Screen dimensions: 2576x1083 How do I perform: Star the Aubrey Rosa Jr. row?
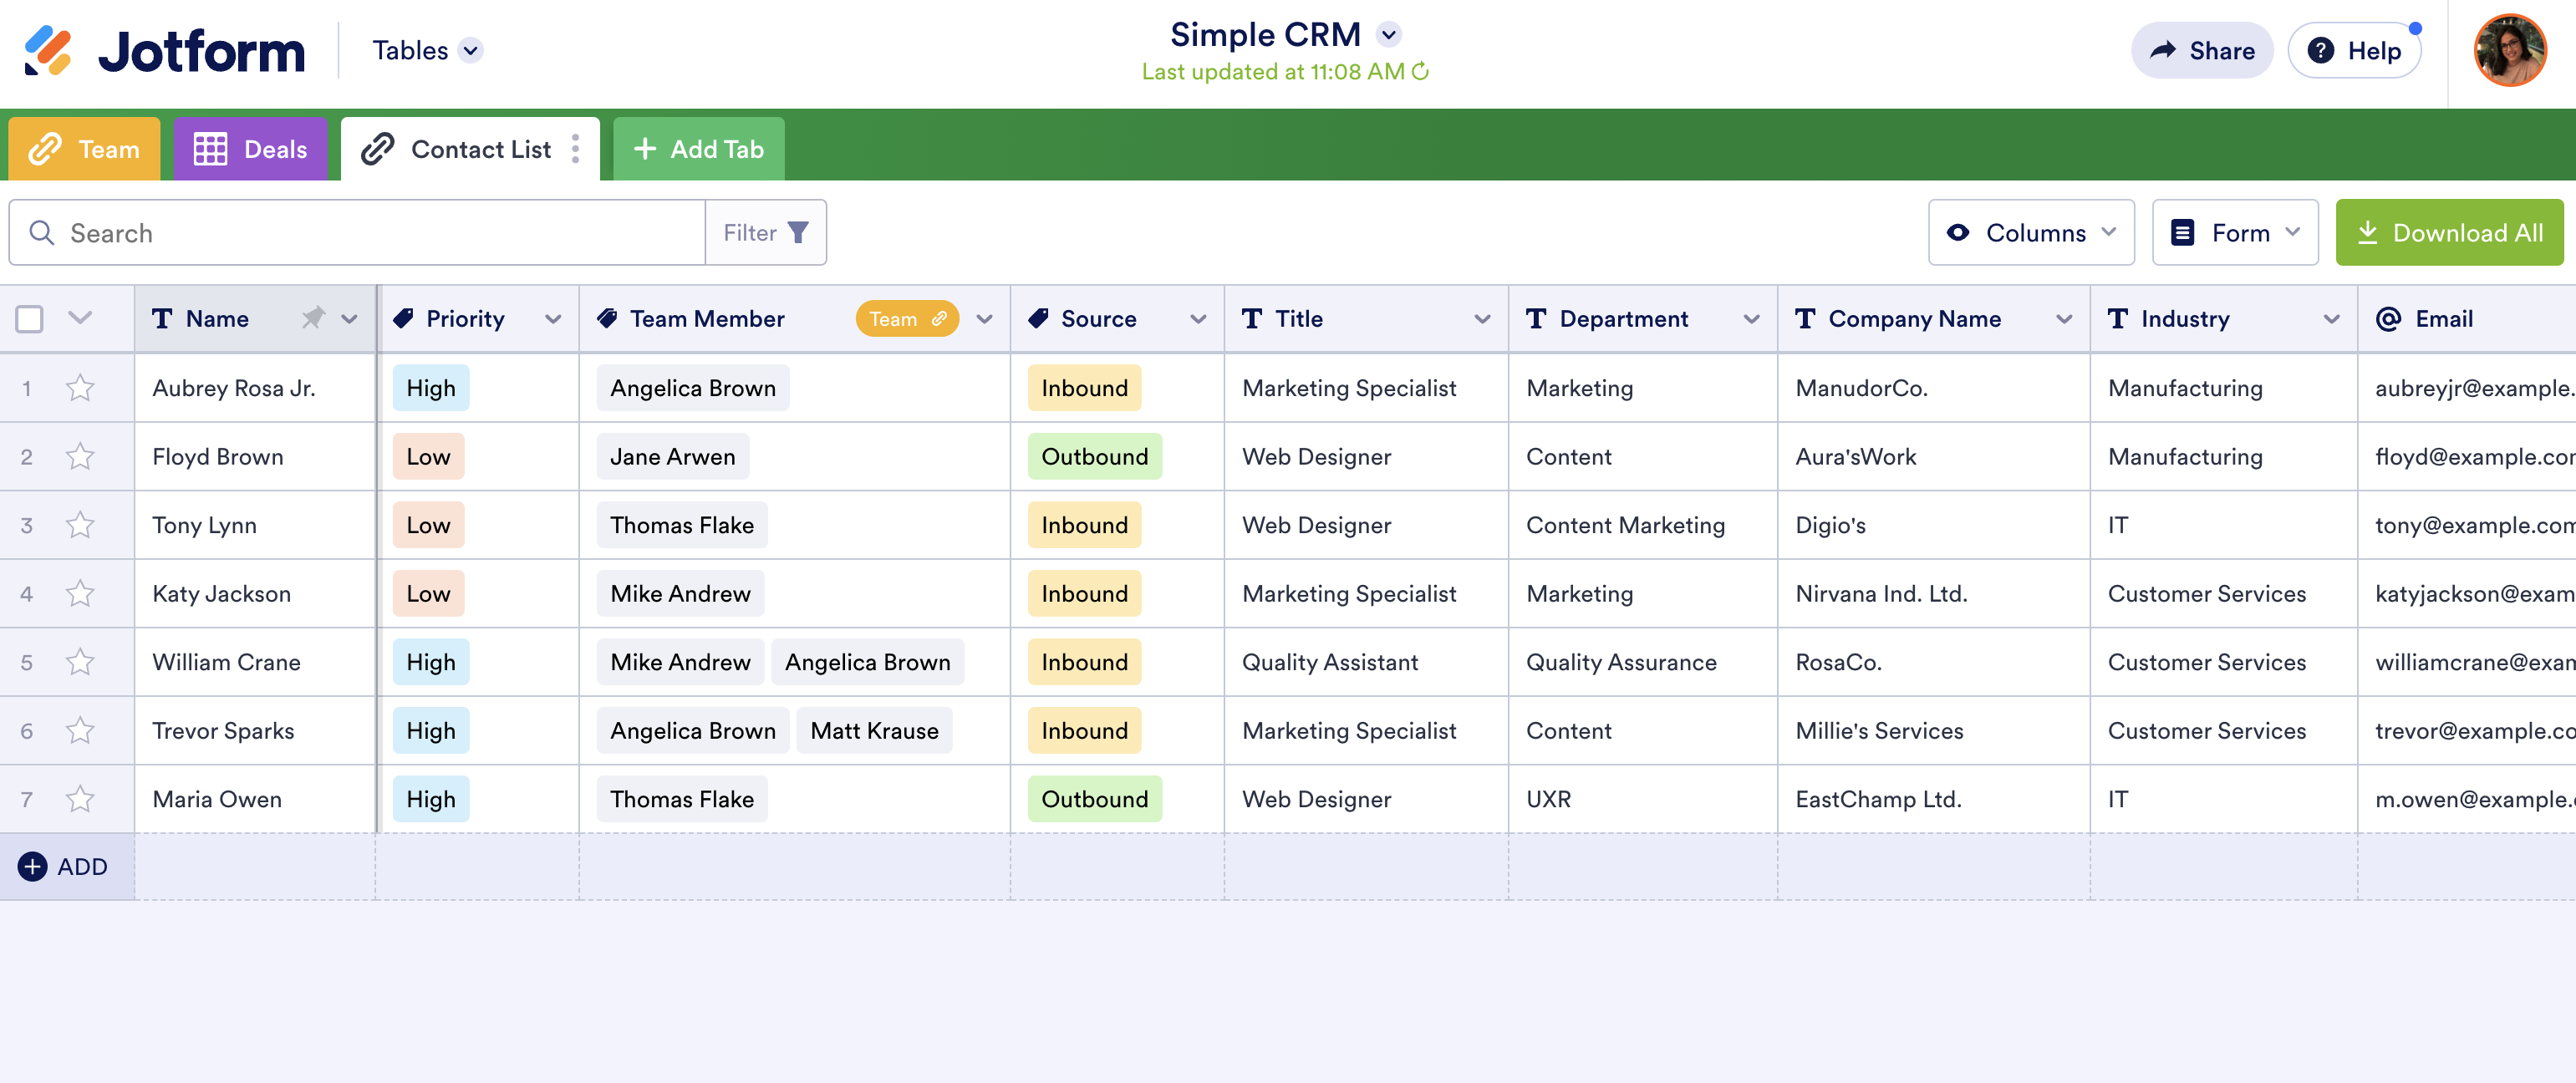80,388
